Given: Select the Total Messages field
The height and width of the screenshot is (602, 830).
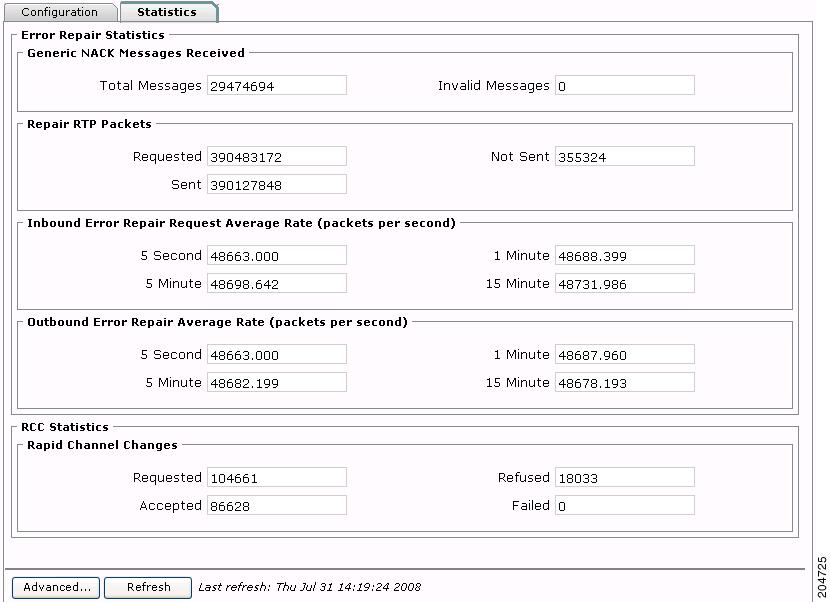Looking at the screenshot, I should (x=277, y=86).
